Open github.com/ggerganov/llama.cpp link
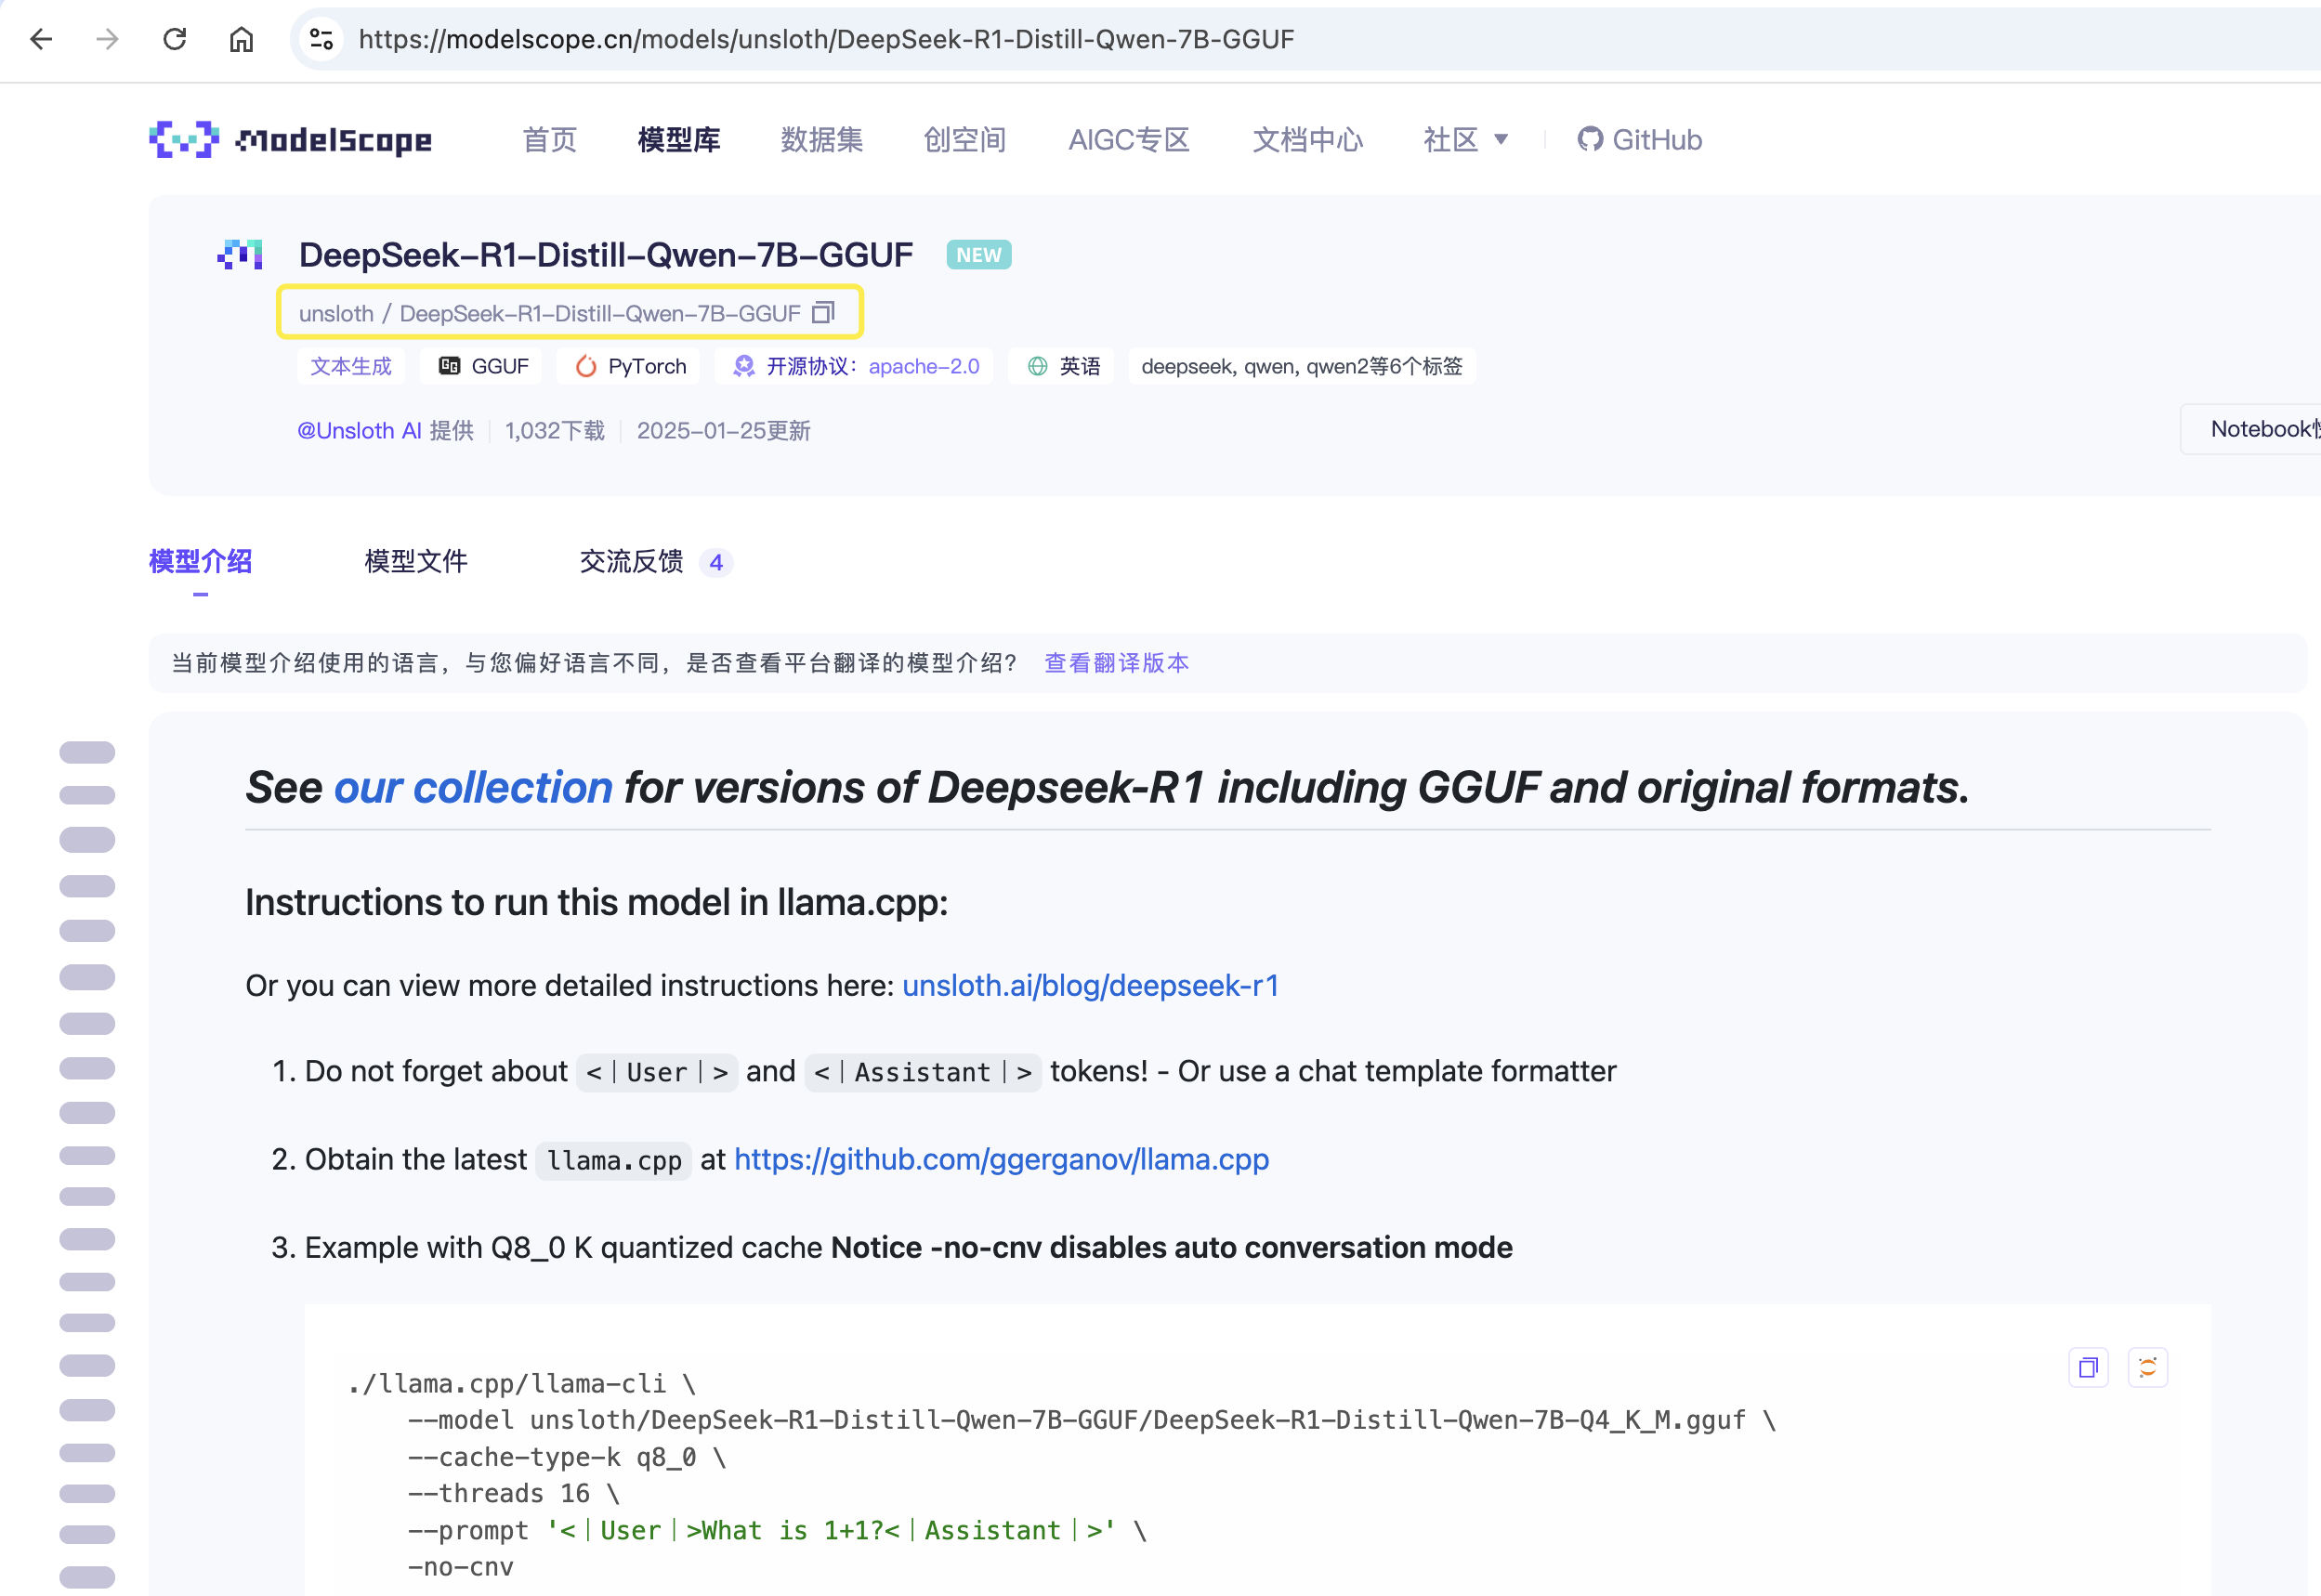 point(1001,1160)
